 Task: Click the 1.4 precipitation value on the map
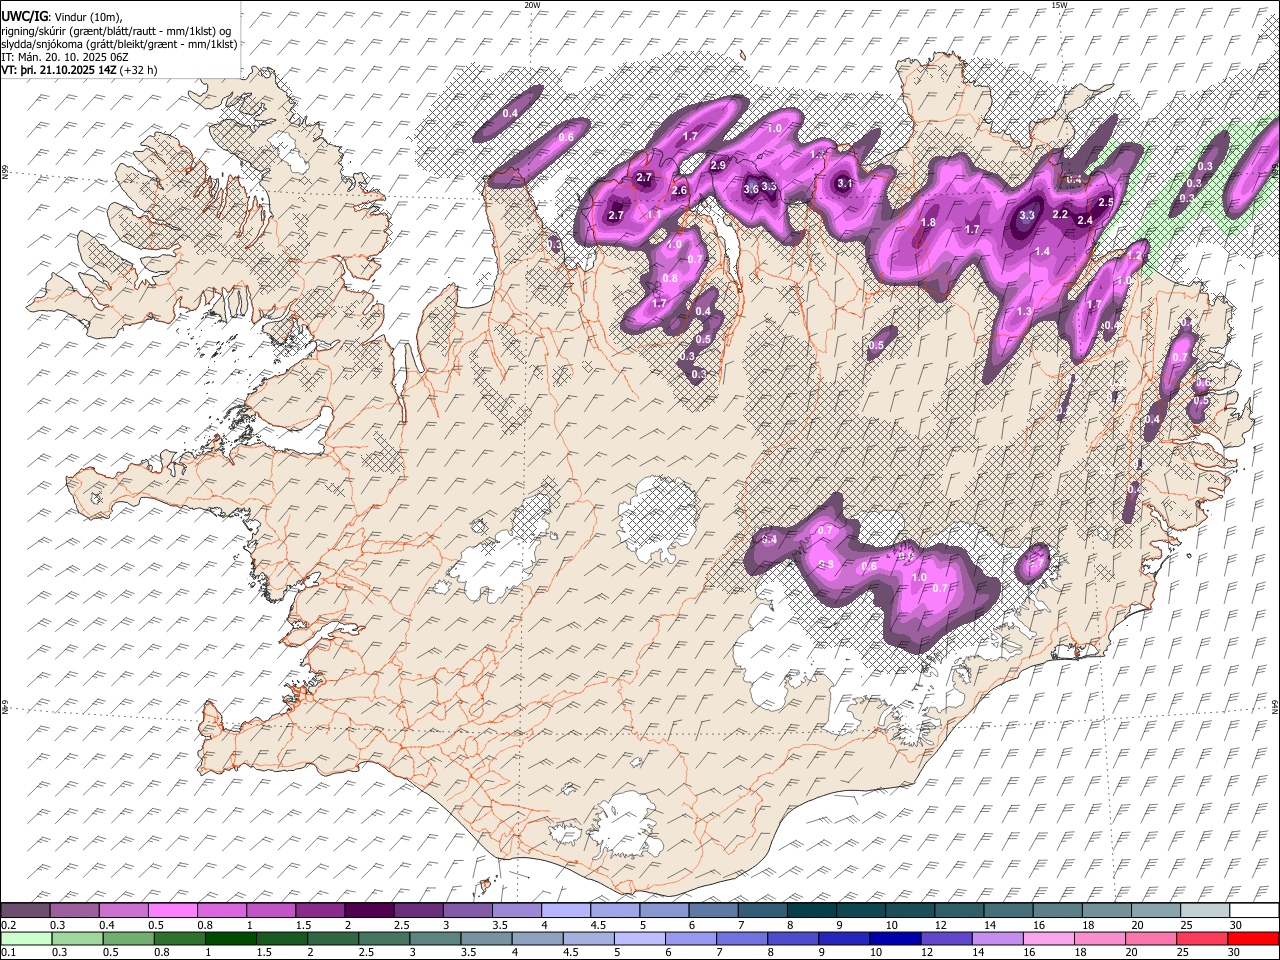[x=1042, y=251]
